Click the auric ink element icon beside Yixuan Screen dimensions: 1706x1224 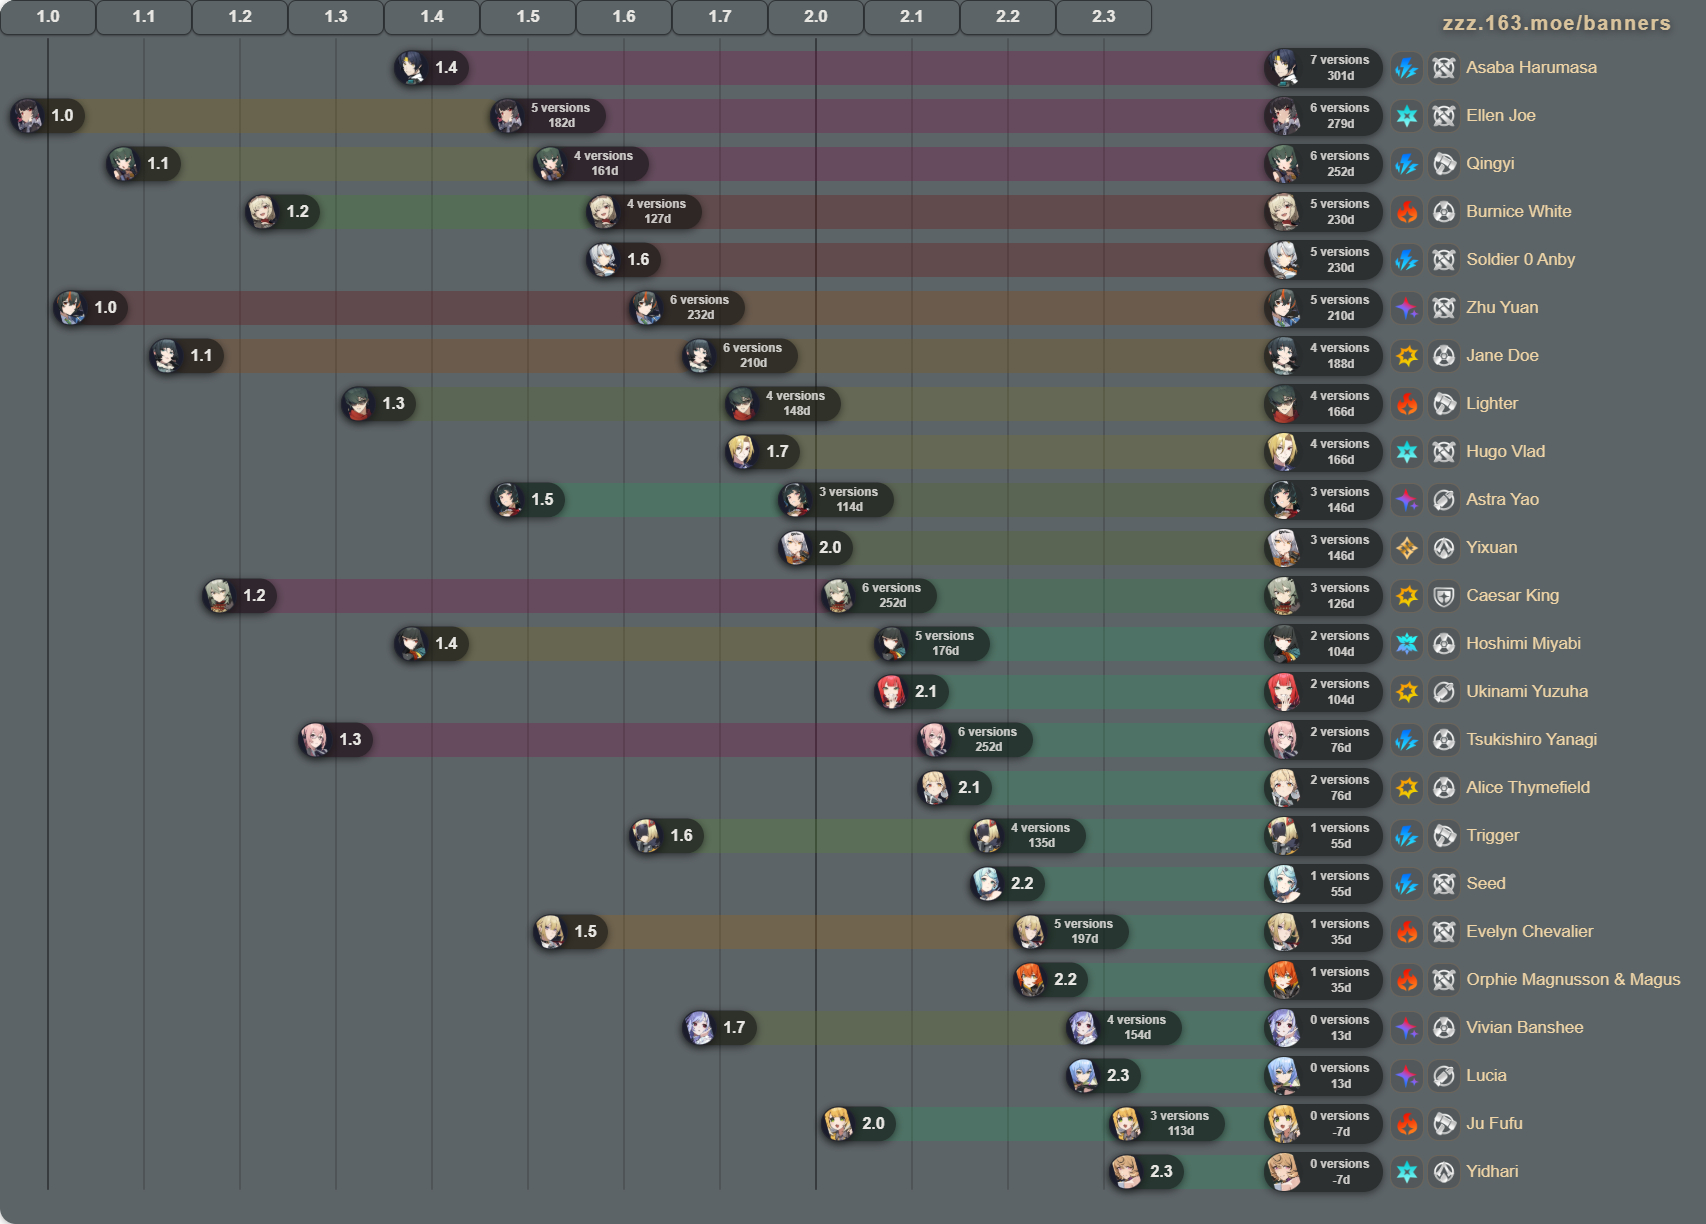point(1407,548)
